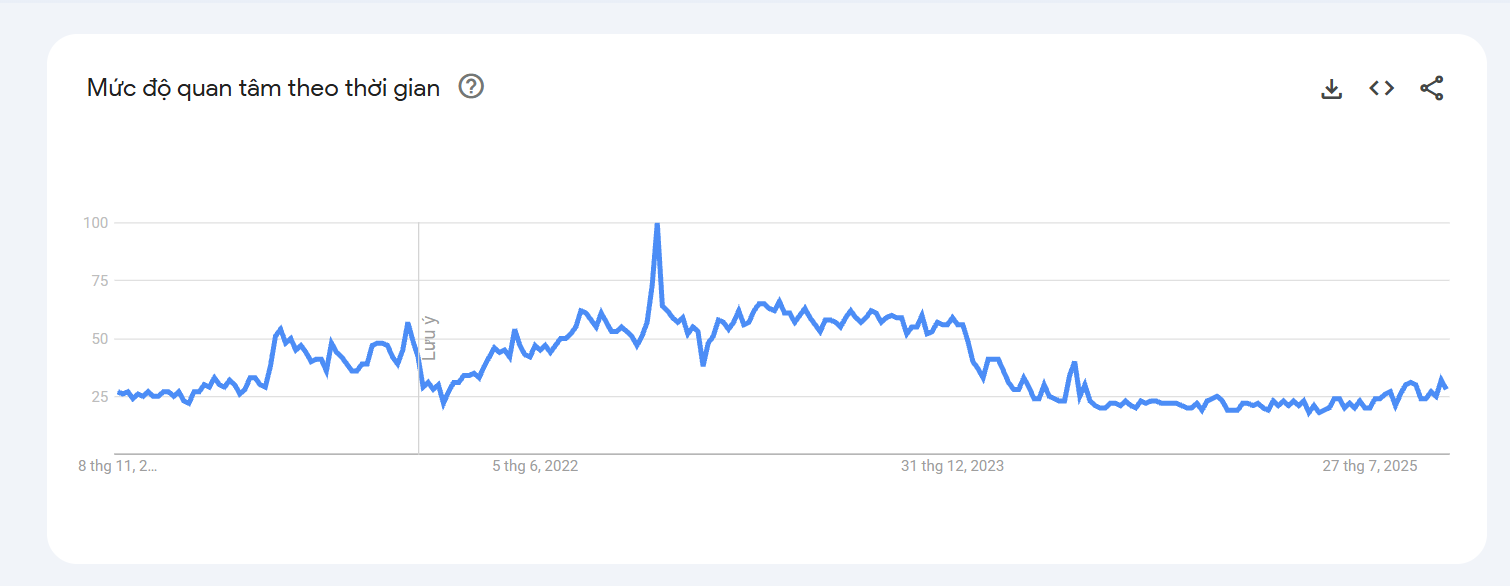Click the "5 thg 6, 2022" date label

[535, 466]
